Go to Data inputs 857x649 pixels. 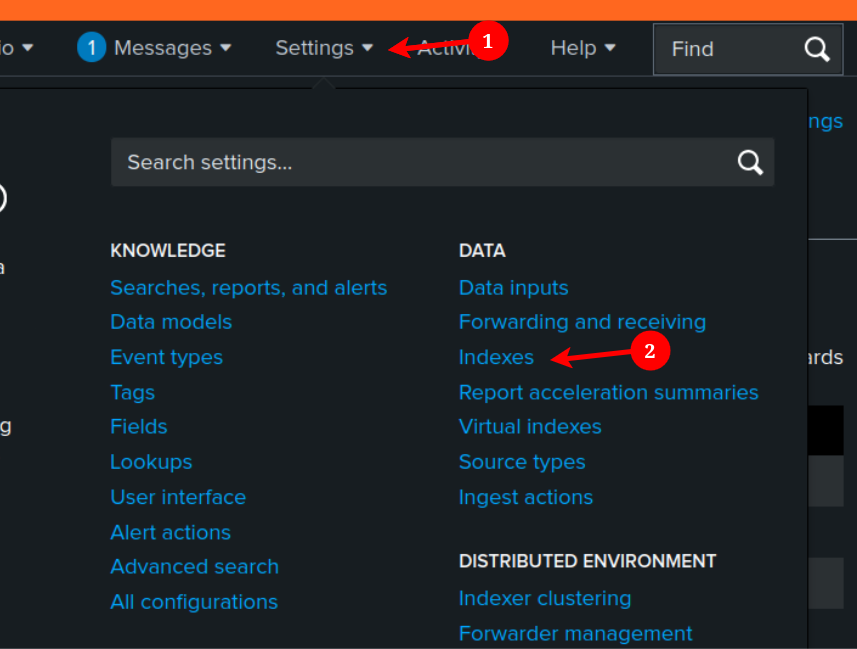click(x=513, y=288)
